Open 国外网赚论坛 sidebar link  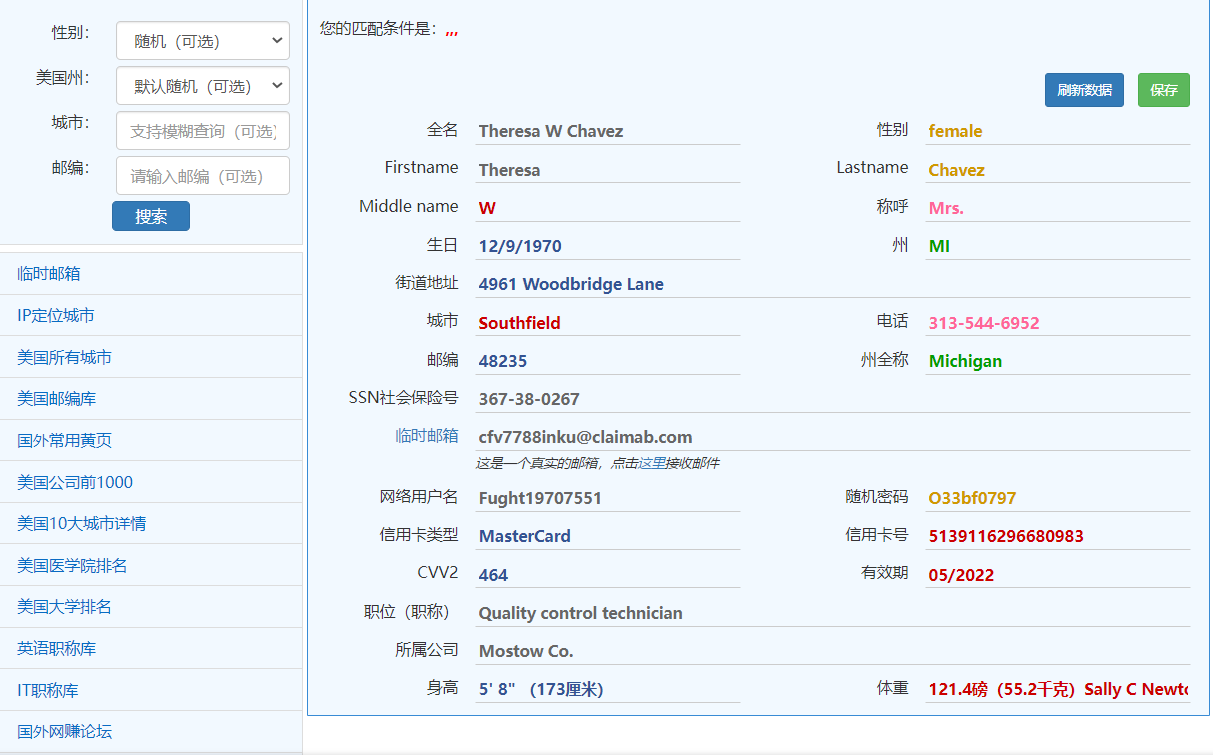pyautogui.click(x=64, y=731)
